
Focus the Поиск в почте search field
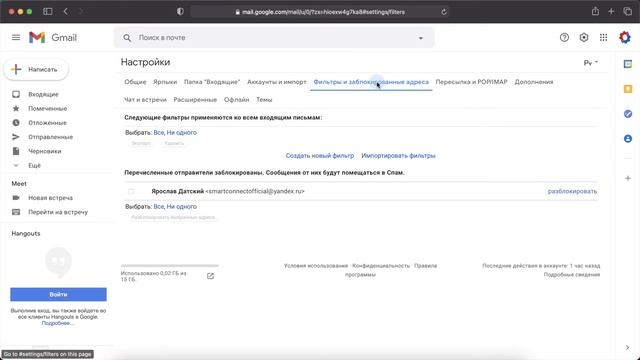(x=273, y=38)
